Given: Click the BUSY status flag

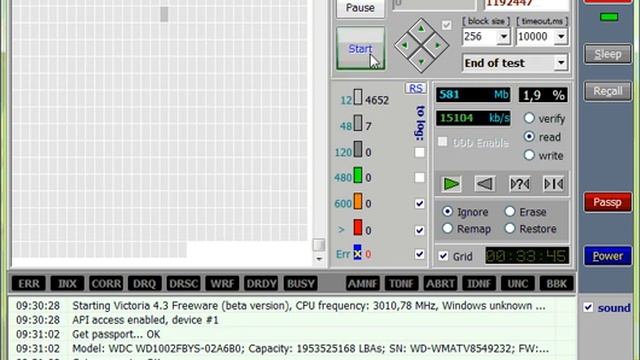Looking at the screenshot, I should pyautogui.click(x=300, y=284).
